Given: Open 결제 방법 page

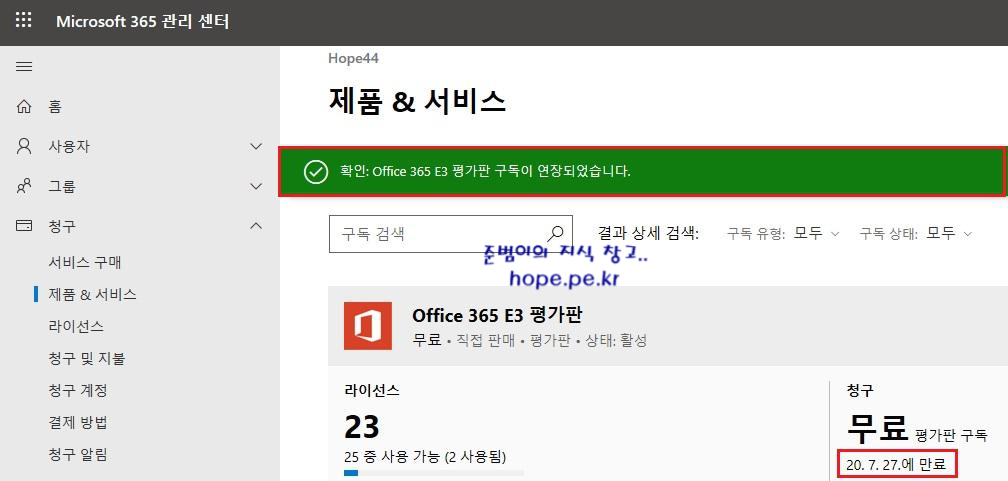Looking at the screenshot, I should (78, 423).
